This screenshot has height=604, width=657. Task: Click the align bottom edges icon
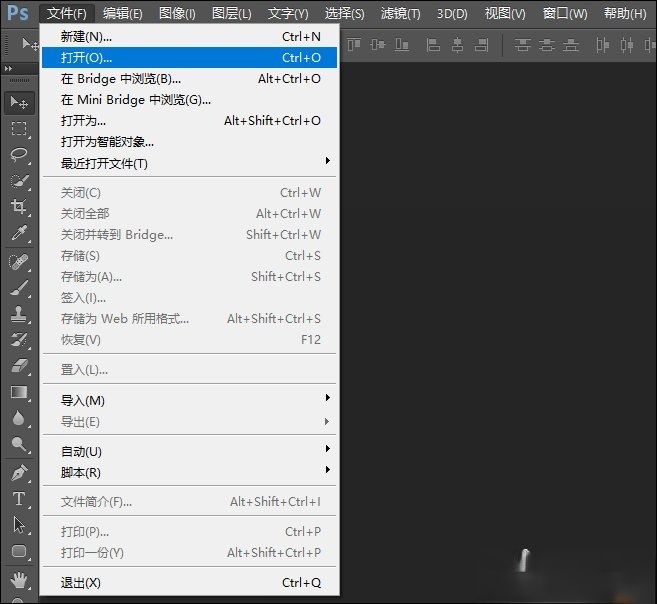coord(402,44)
